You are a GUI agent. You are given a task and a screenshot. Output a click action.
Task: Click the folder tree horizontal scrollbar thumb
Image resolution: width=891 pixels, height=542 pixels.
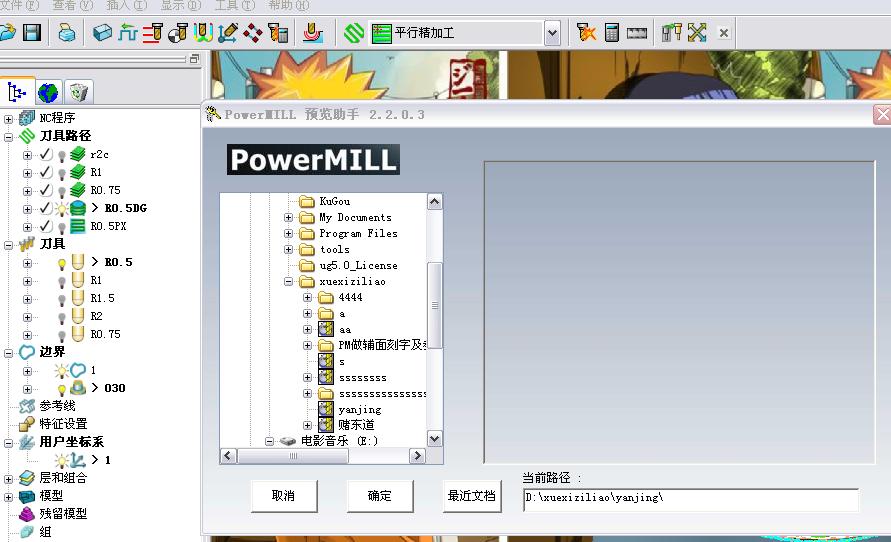[x=293, y=456]
